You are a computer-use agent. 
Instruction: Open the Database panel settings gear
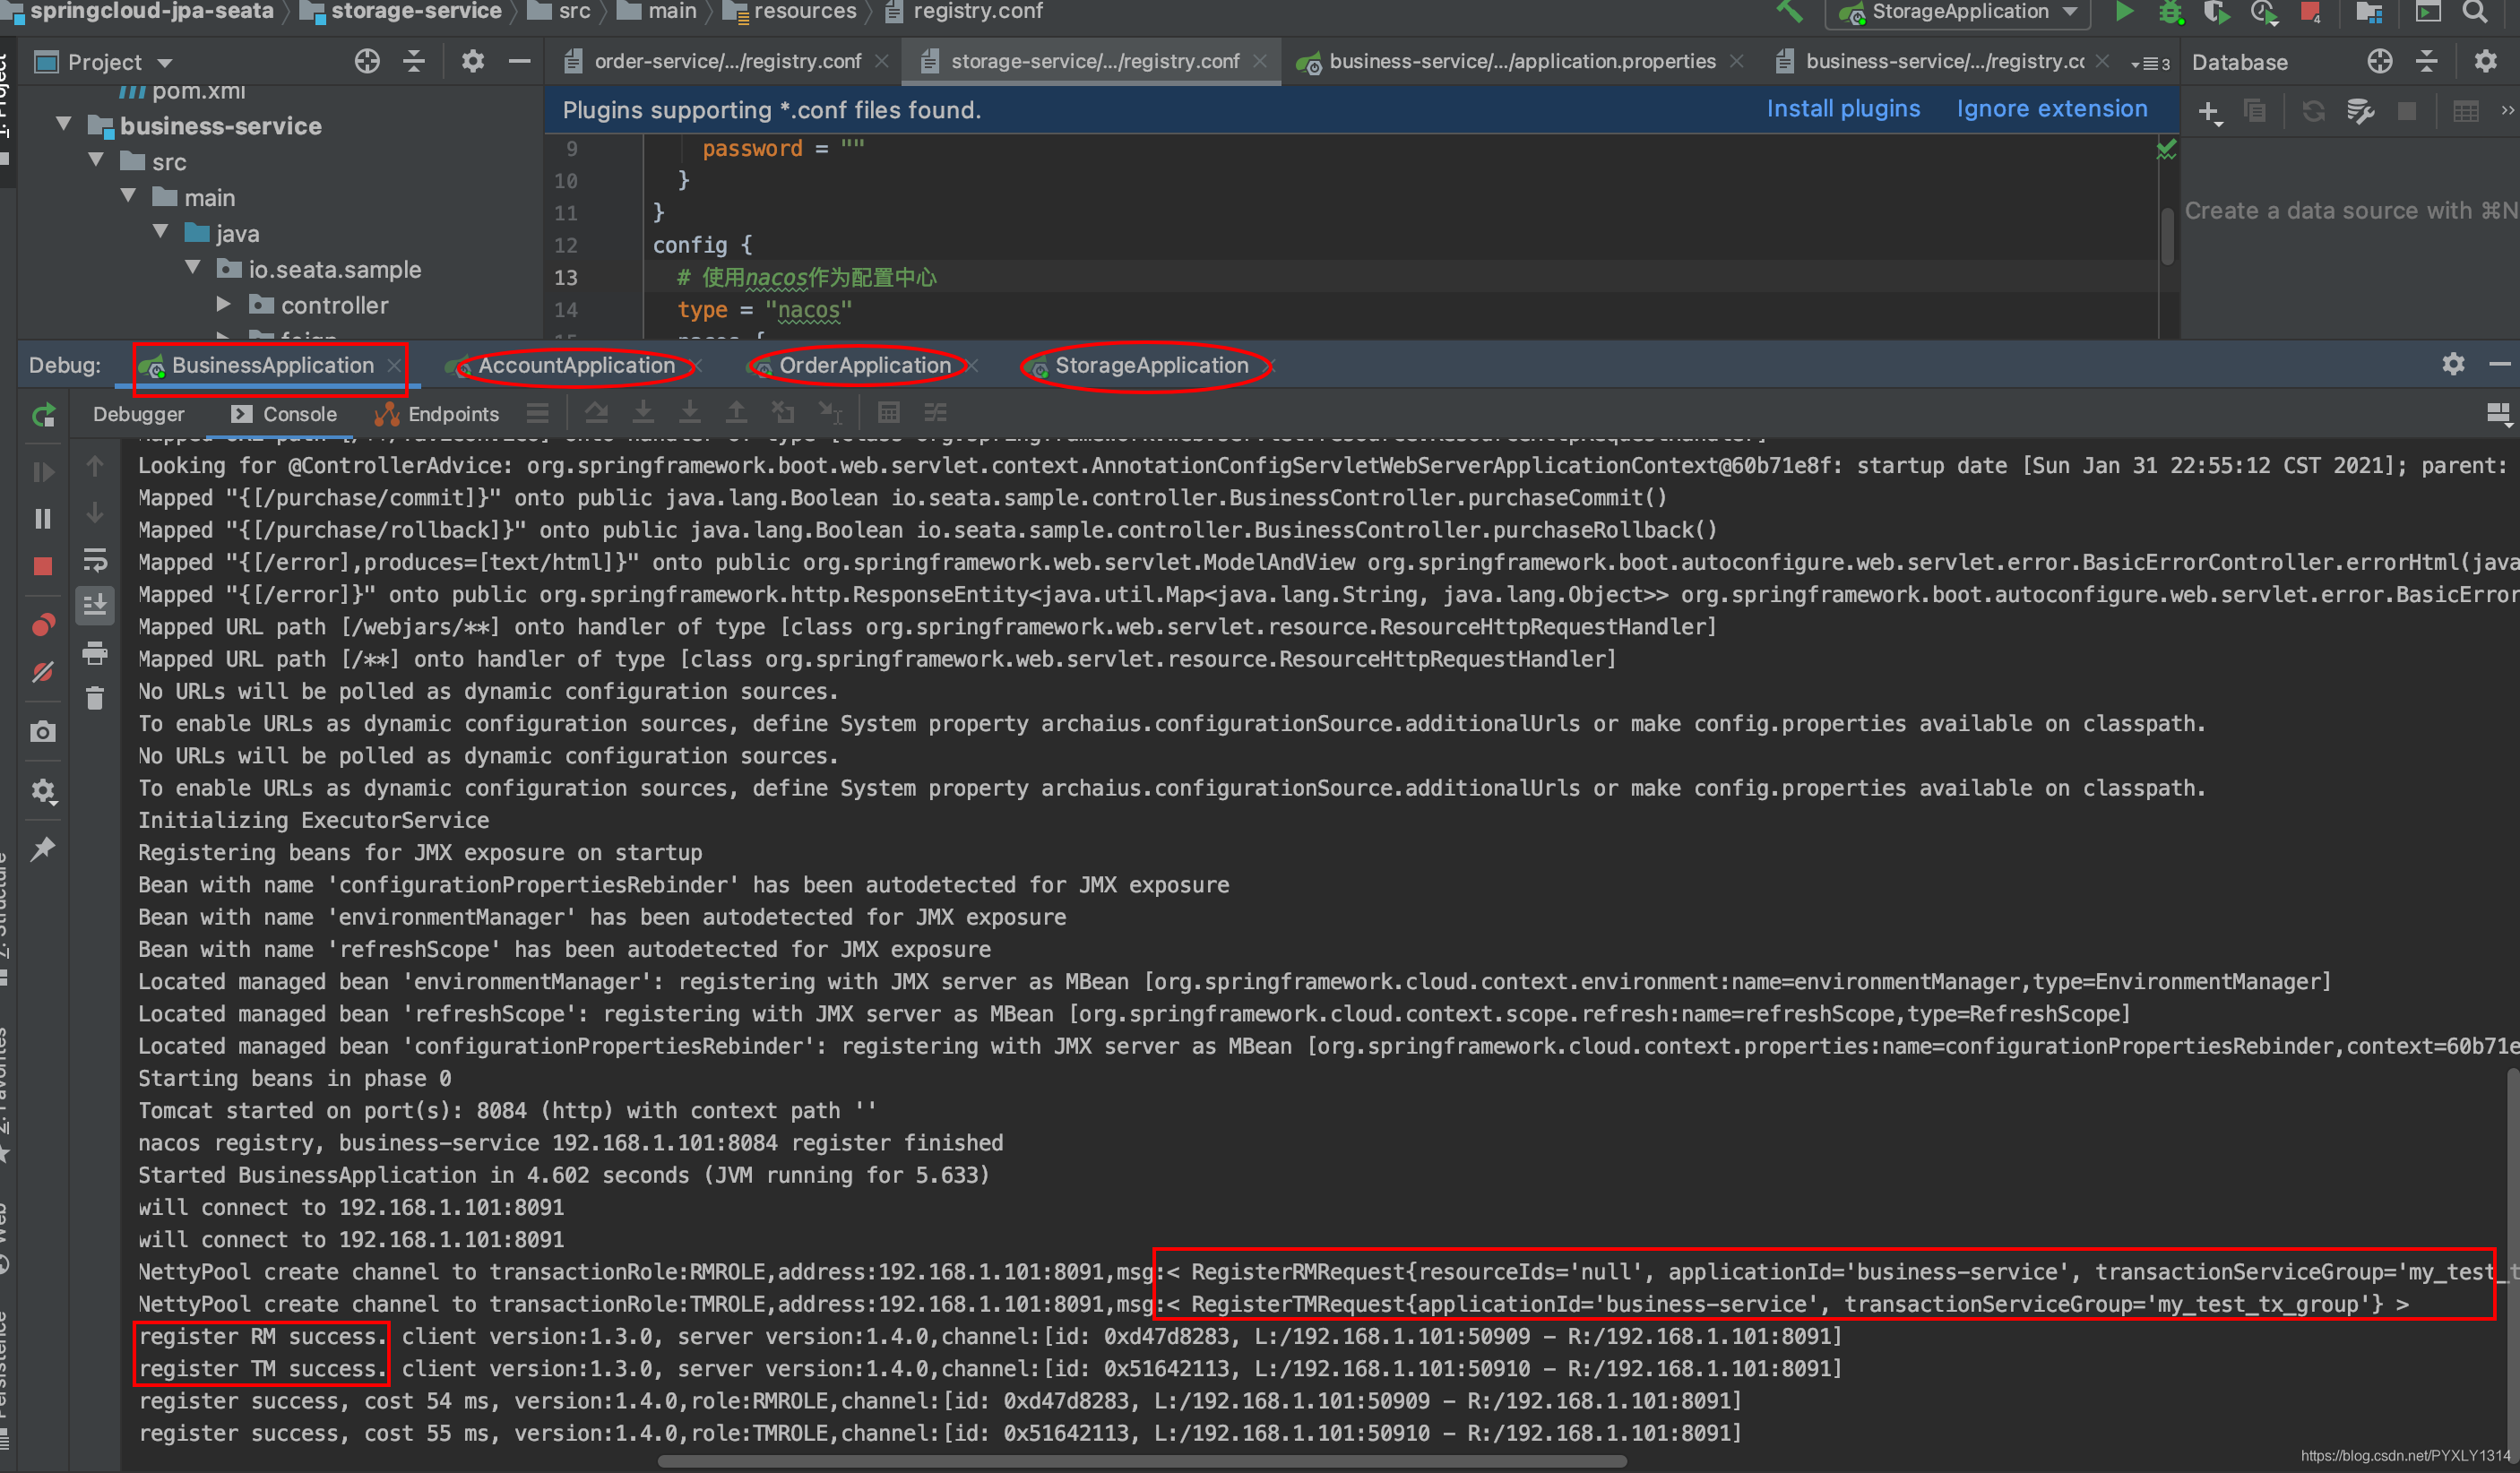pyautogui.click(x=2485, y=61)
